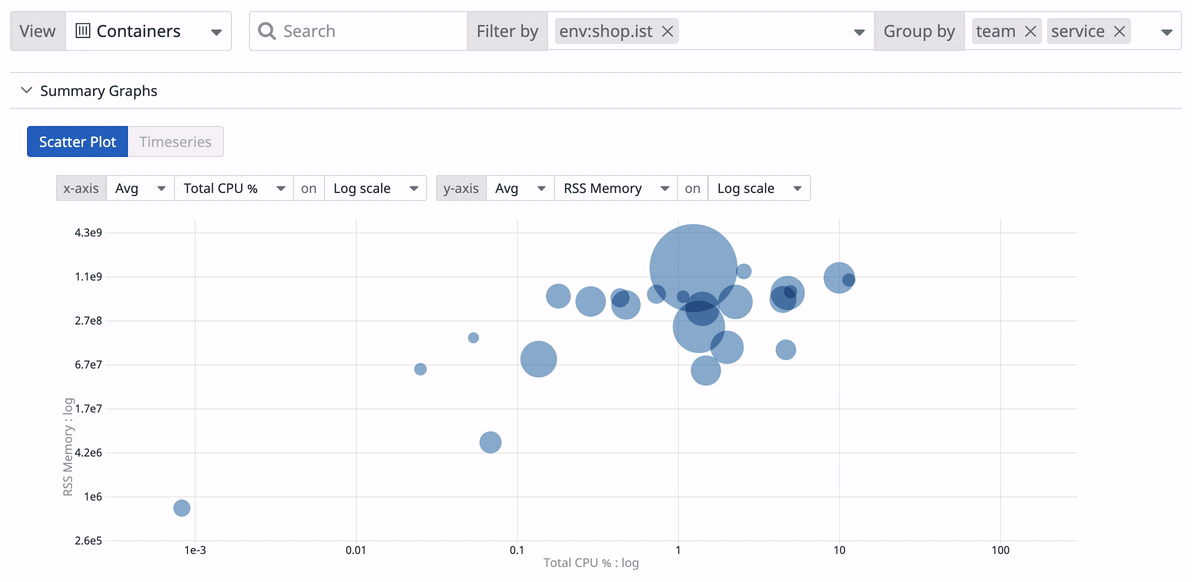Click the x-axis label button
This screenshot has width=1192, height=582.
[x=80, y=188]
